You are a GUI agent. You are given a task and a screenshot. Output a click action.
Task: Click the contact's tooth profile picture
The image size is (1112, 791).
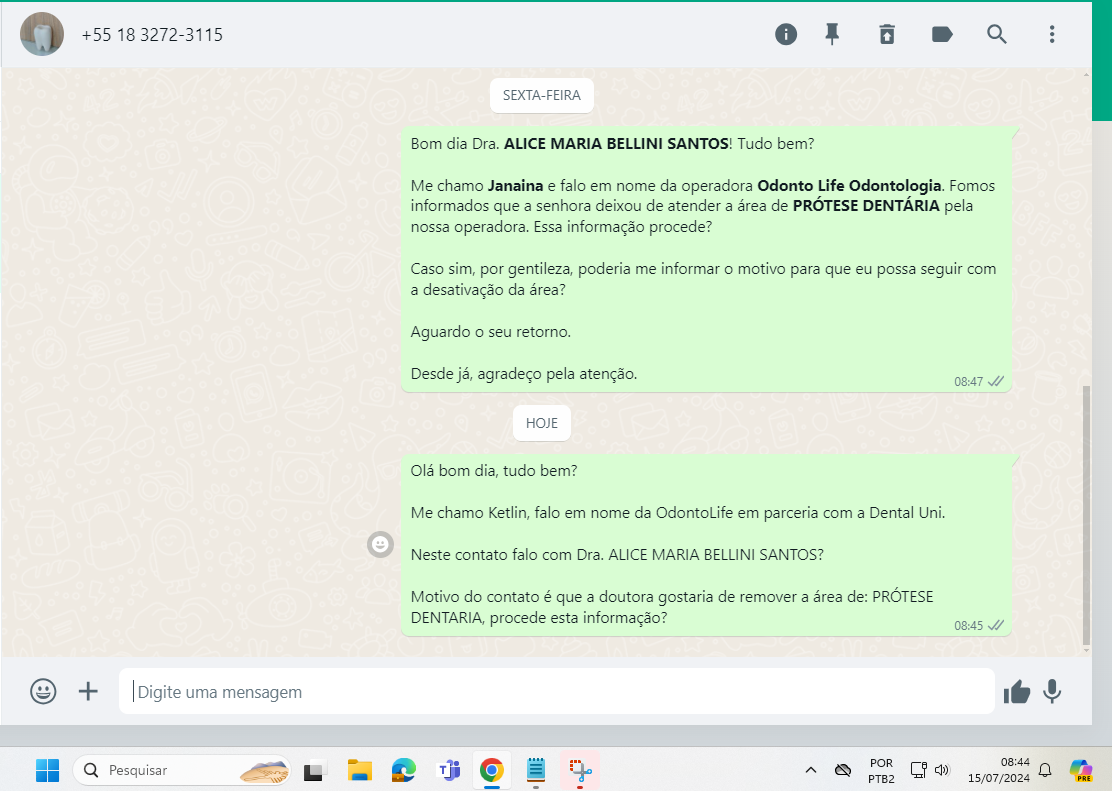click(42, 34)
